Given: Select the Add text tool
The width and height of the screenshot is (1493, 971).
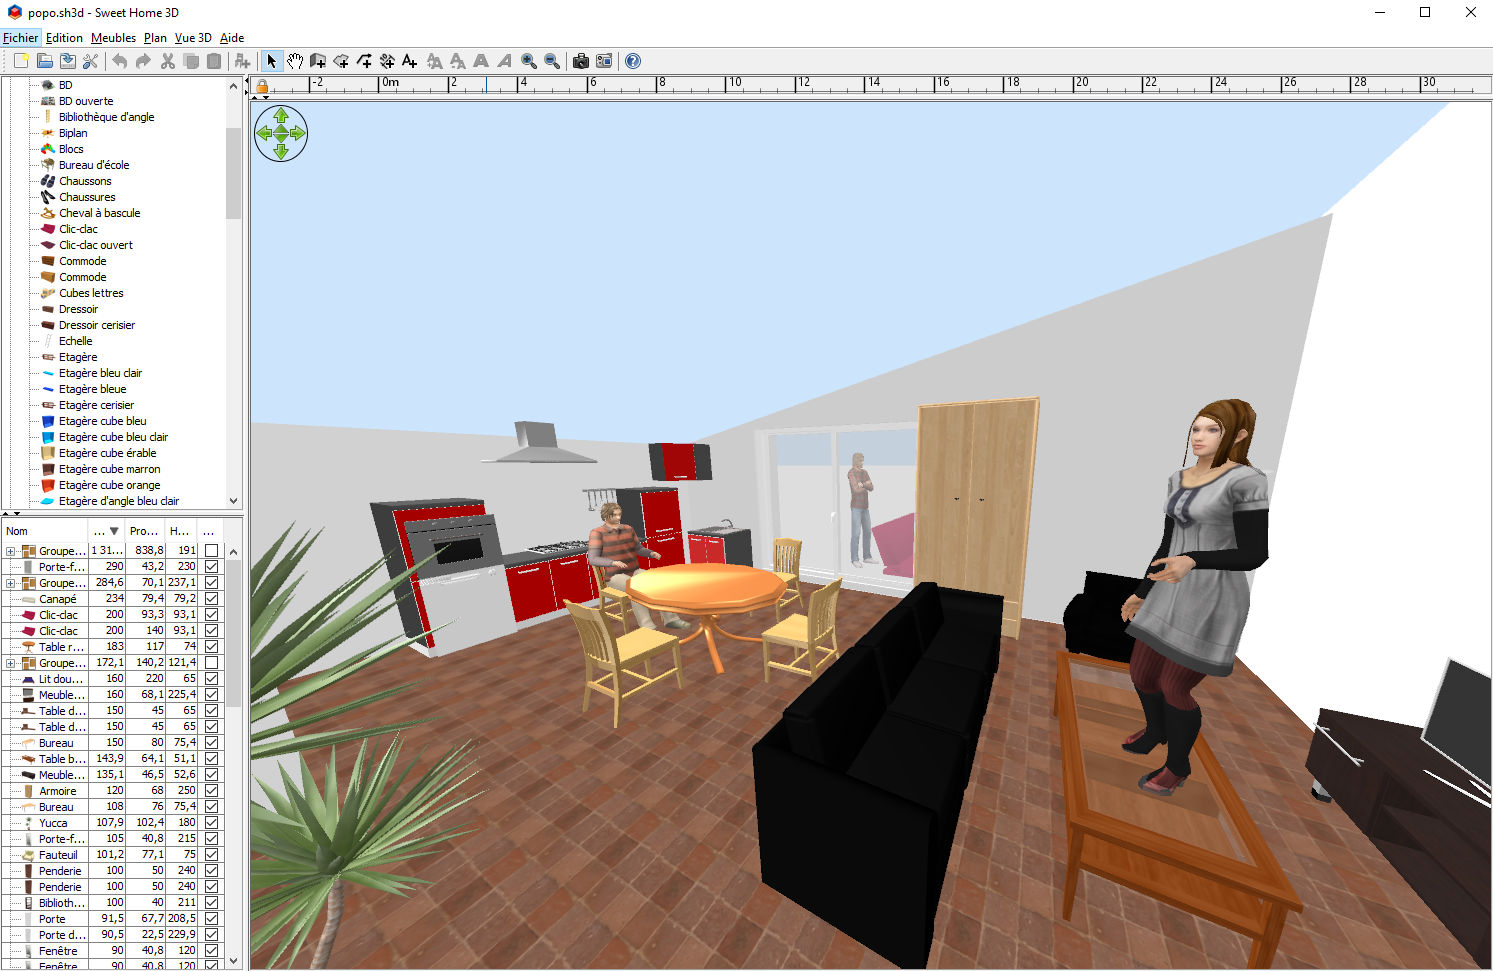Looking at the screenshot, I should click(409, 61).
